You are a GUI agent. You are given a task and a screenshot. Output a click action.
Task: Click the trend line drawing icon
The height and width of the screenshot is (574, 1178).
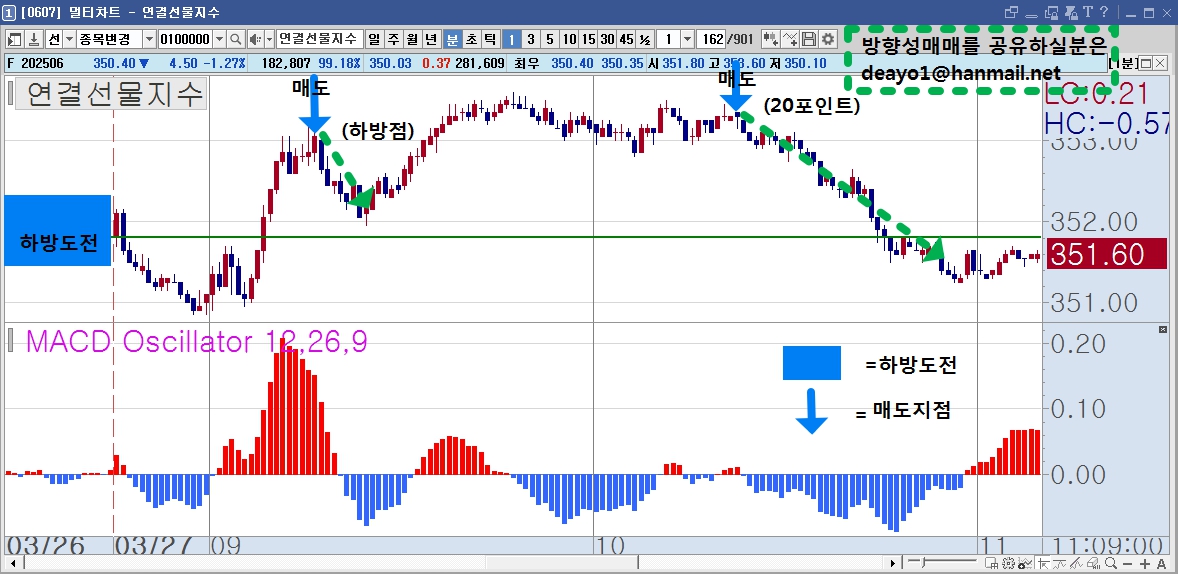1059,563
